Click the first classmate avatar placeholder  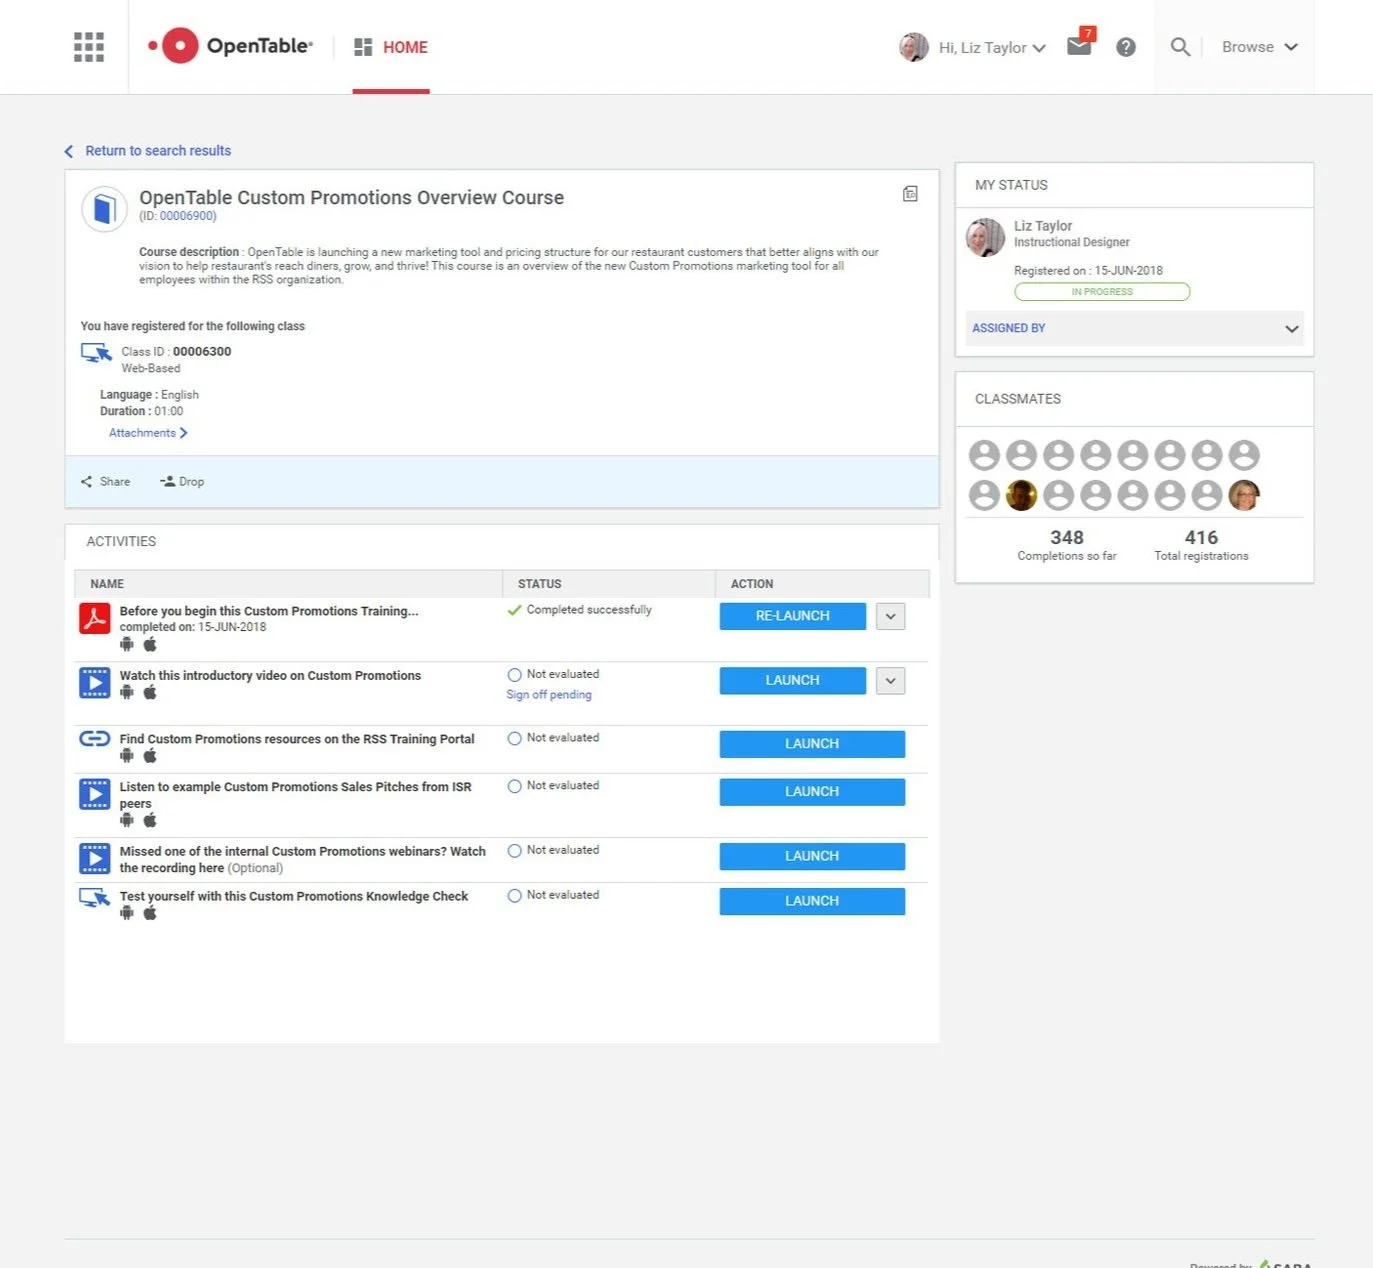coord(984,455)
